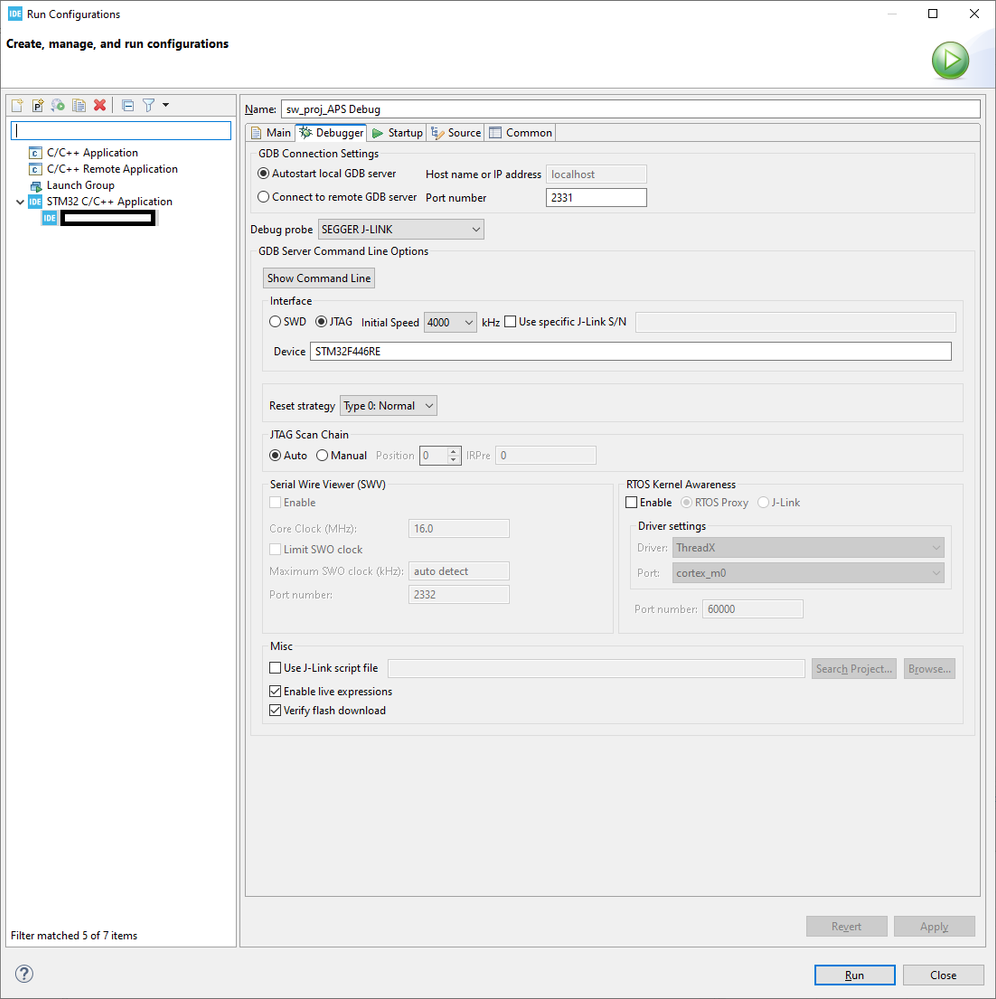Screen dimensions: 996x999
Task: Collapse STM32 C/C++ Application node
Action: [x=20, y=202]
